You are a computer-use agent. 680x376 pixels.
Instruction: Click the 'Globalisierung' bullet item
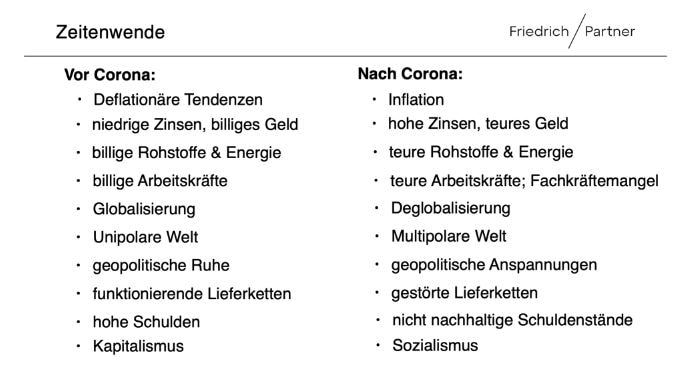[x=144, y=209]
